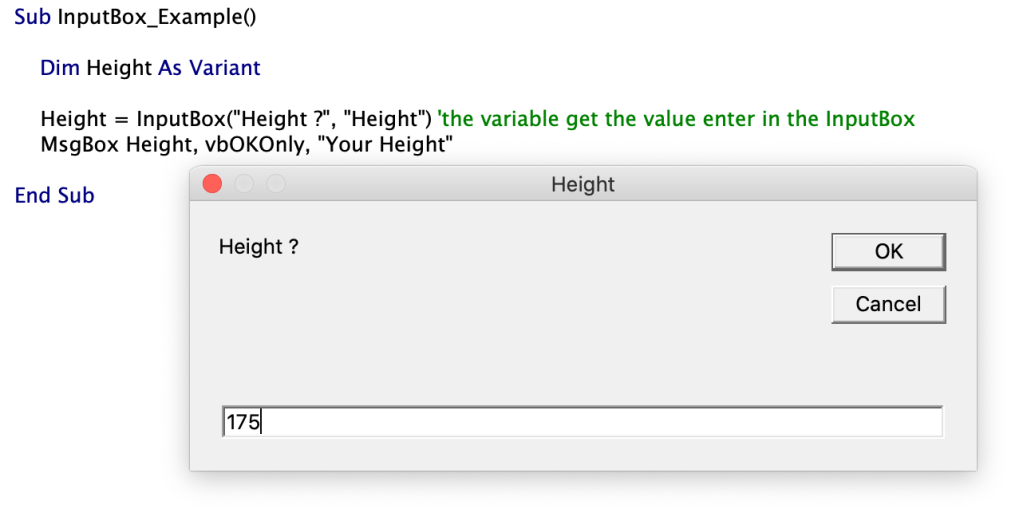Click the word Variant in the declaration
This screenshot has height=509, width=1023.
click(x=224, y=68)
